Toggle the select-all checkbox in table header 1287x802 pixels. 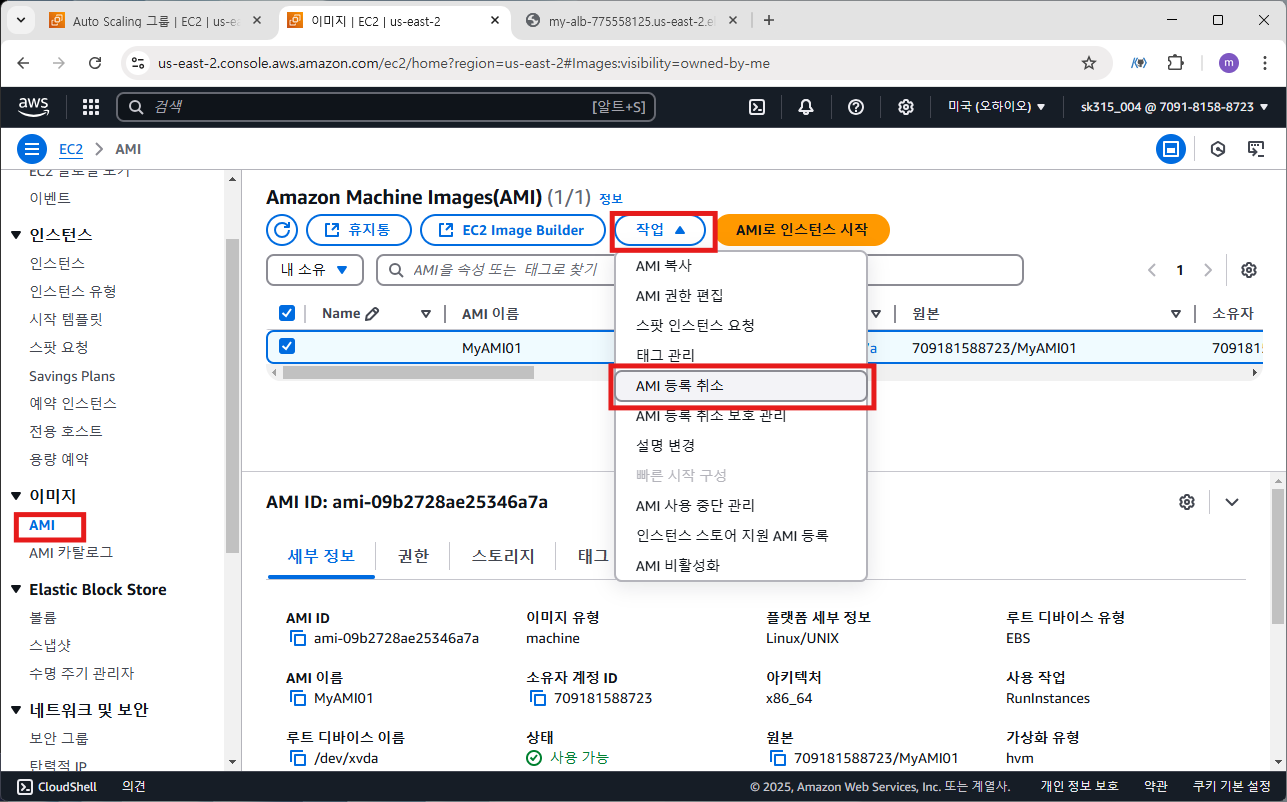tap(287, 314)
